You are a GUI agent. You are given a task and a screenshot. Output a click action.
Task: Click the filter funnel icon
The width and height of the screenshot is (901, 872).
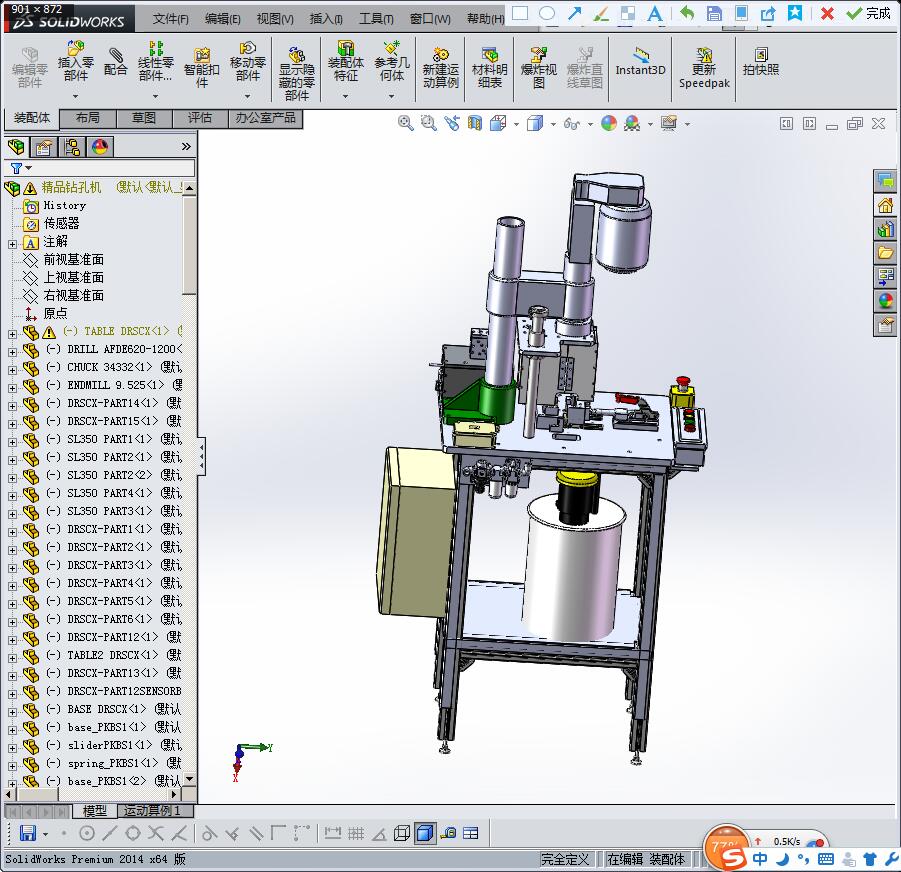click(16, 168)
